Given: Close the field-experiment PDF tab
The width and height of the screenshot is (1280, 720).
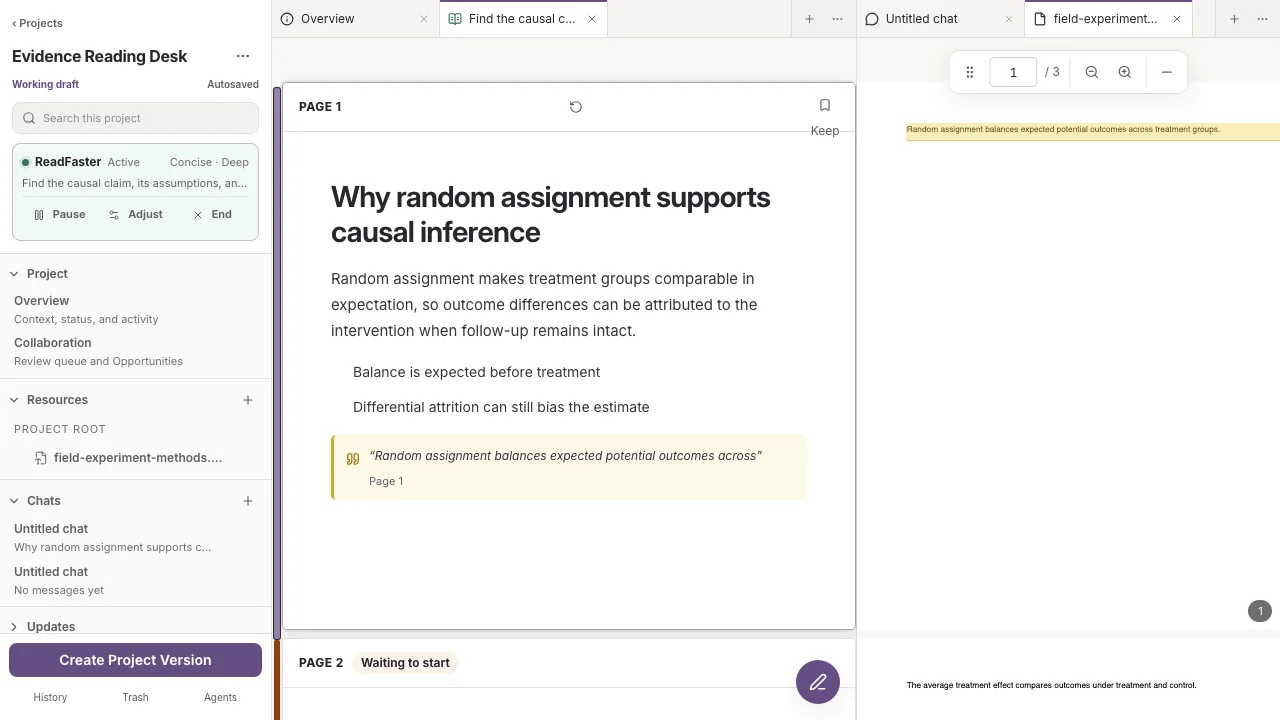Looking at the screenshot, I should (x=1177, y=19).
